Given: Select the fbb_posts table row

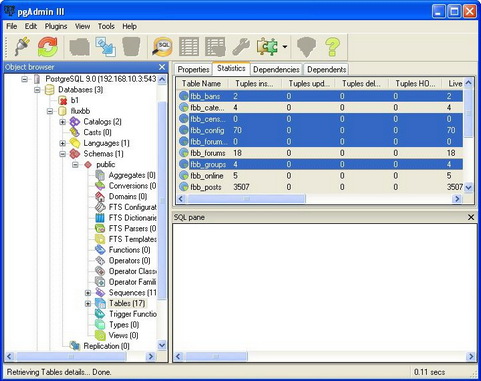Looking at the screenshot, I should pos(321,187).
